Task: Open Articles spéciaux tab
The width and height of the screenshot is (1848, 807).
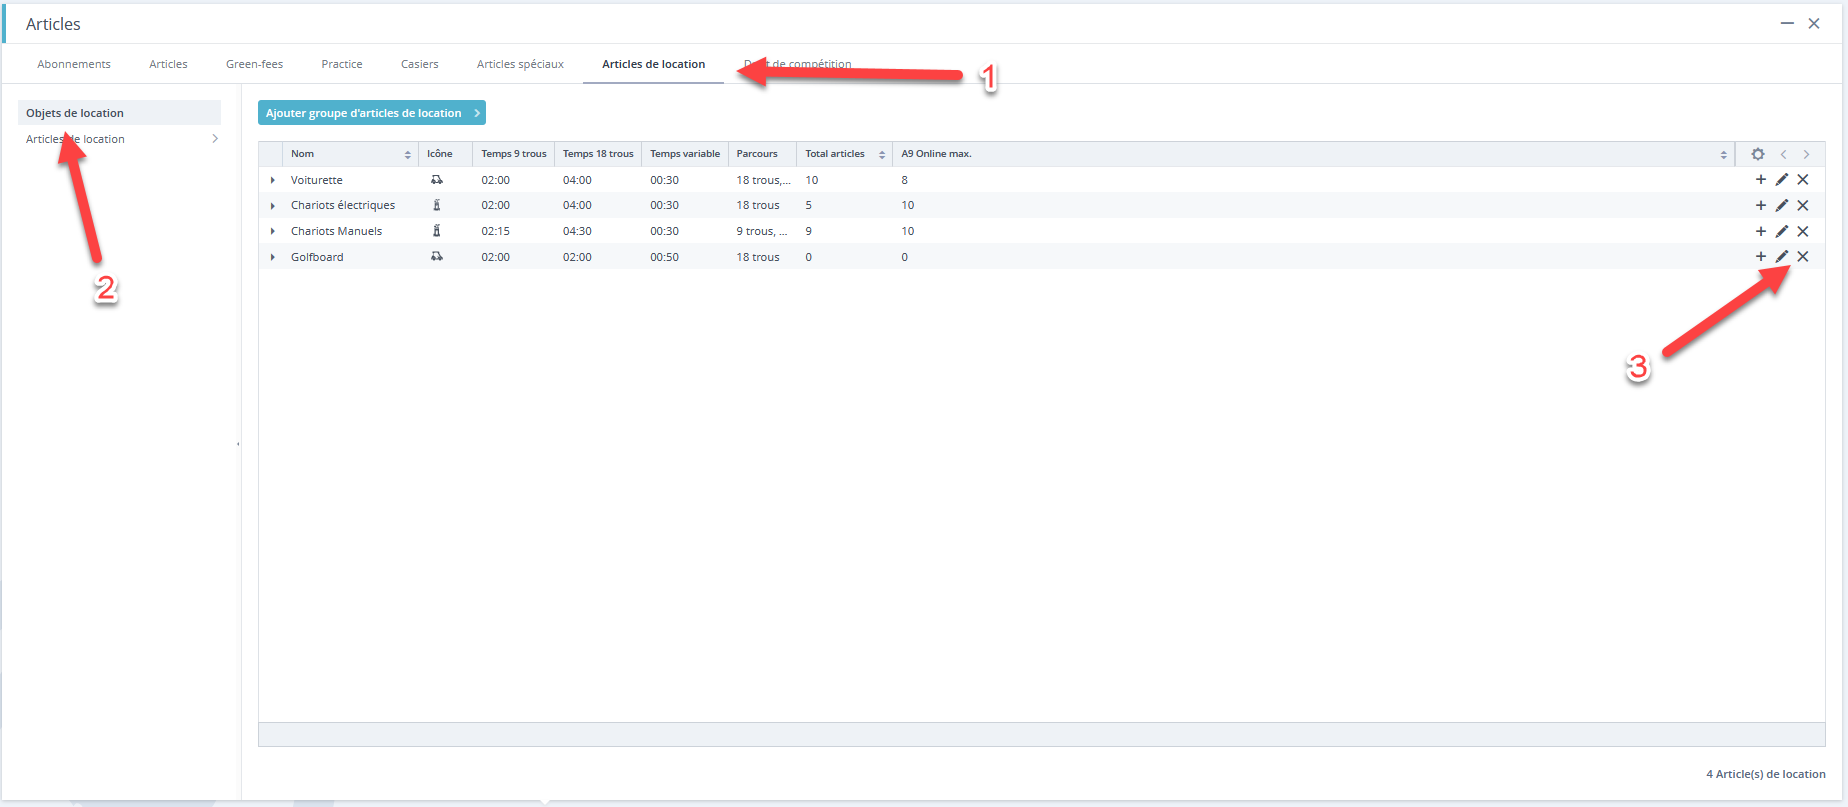Action: 520,64
